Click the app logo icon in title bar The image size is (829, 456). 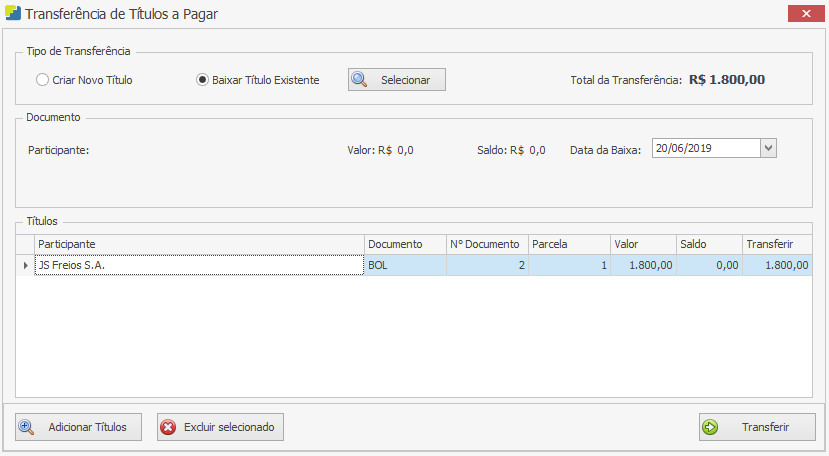click(x=11, y=14)
